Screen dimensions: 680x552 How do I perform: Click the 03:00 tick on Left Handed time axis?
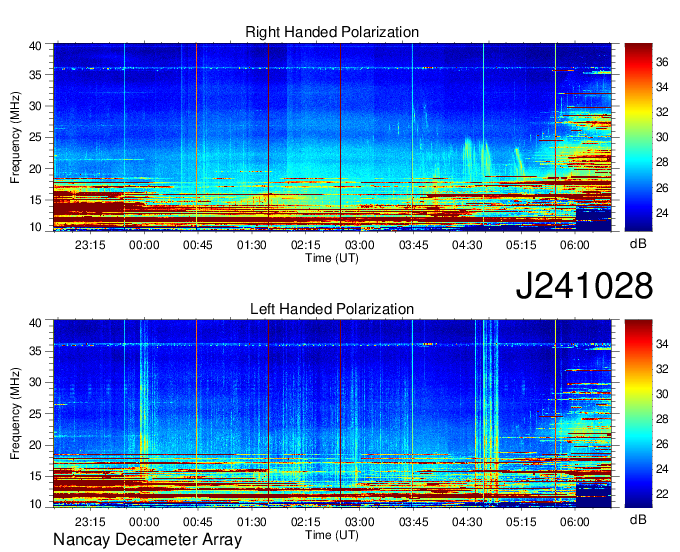(360, 522)
